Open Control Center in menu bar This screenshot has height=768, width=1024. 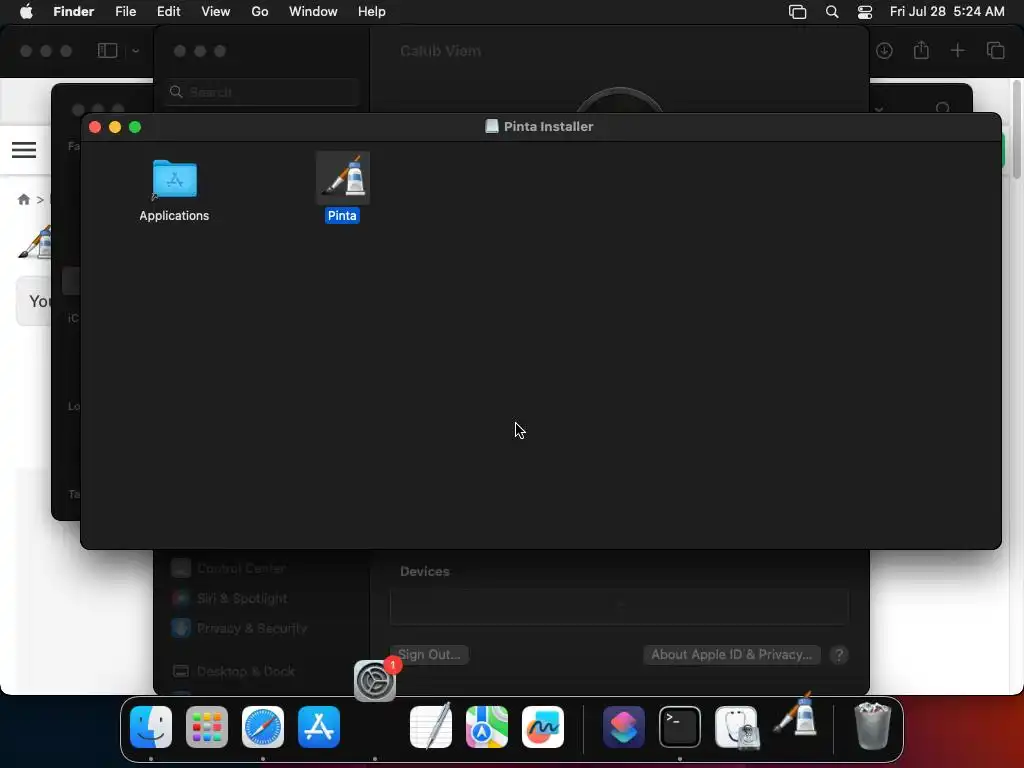click(865, 12)
